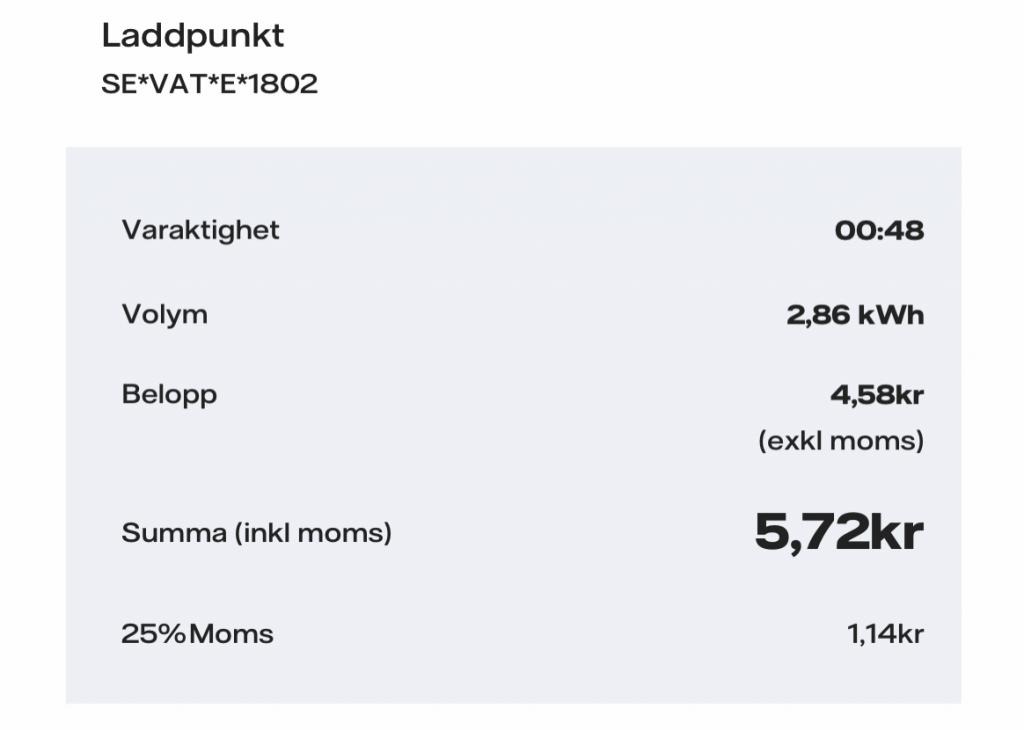Click the Laddpunkt heading
The height and width of the screenshot is (731, 1024).
click(193, 36)
